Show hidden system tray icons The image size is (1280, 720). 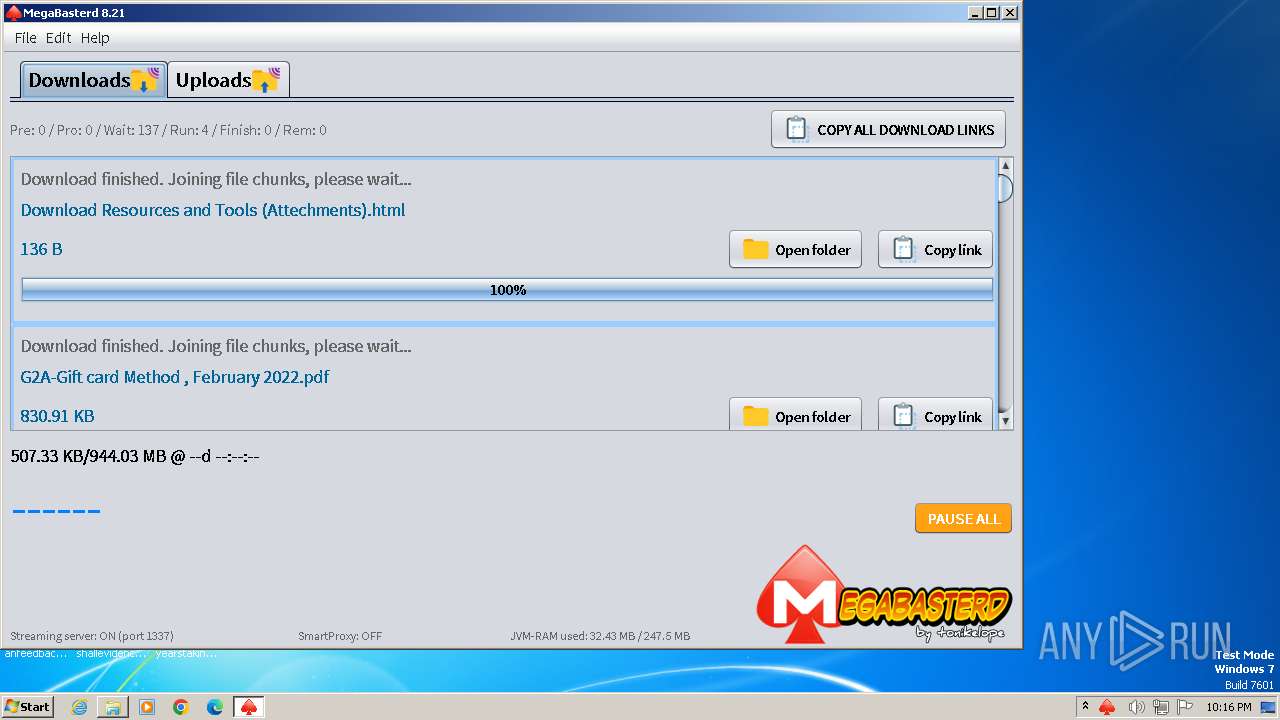tap(1085, 707)
